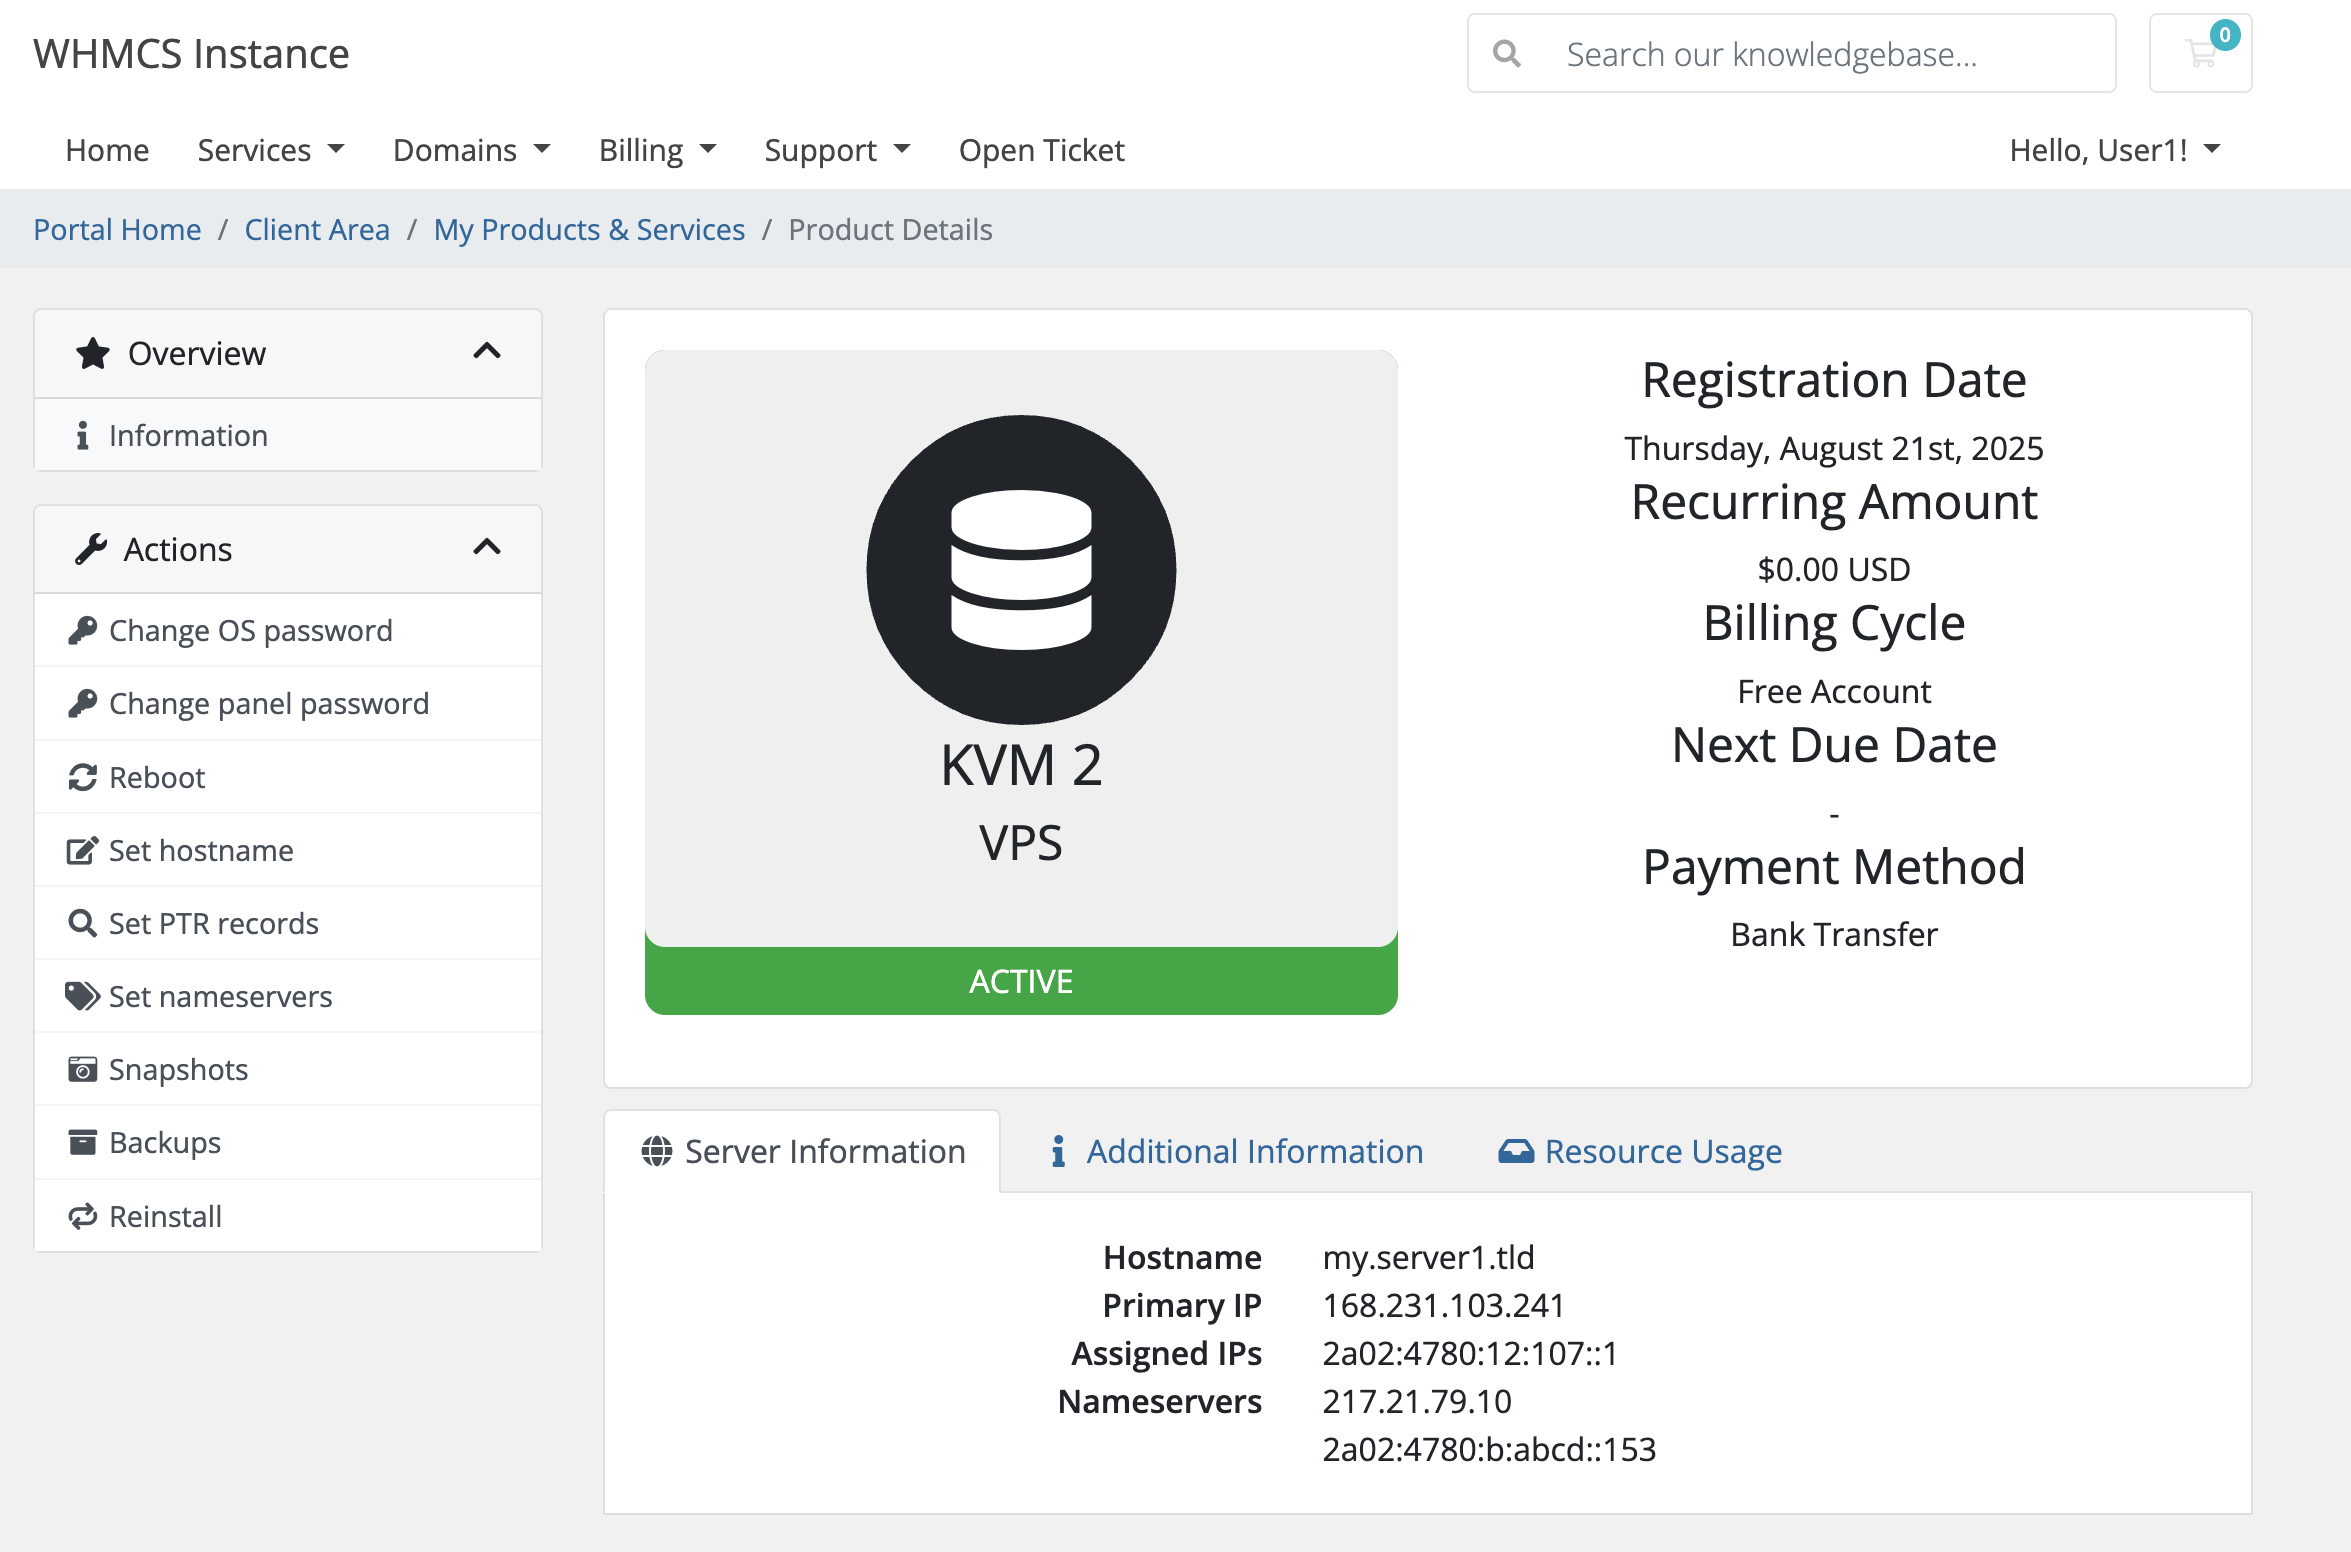Switch to the Additional Information tab
The height and width of the screenshot is (1552, 2351).
coord(1235,1151)
